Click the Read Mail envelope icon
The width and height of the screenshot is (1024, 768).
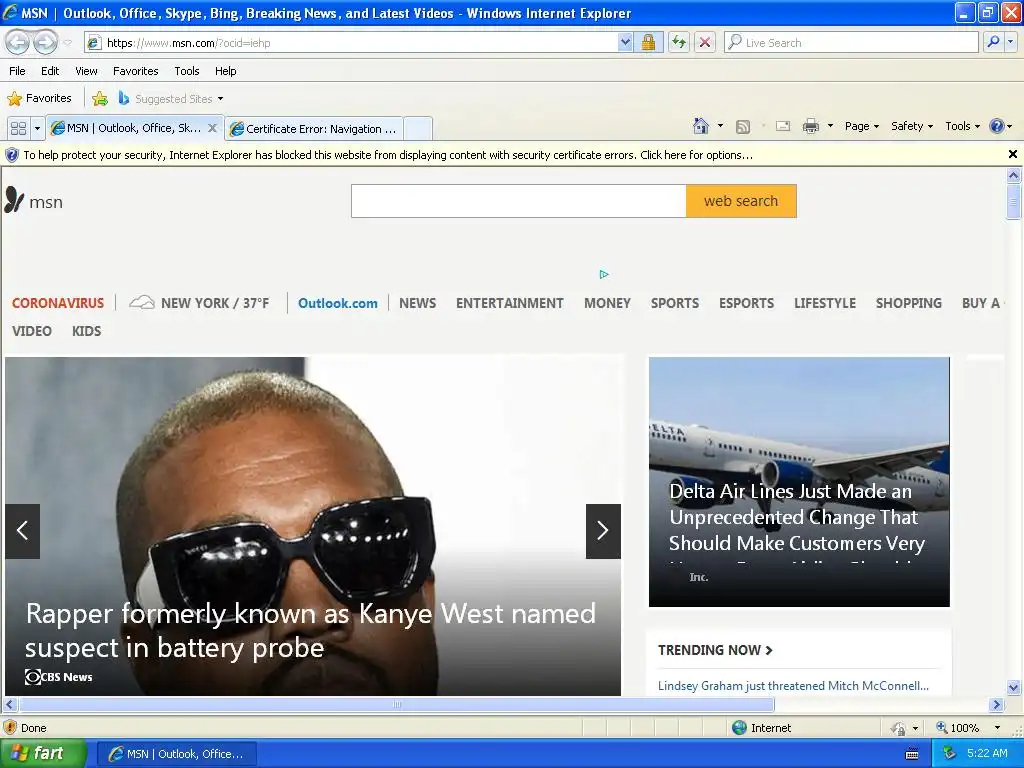pos(783,126)
